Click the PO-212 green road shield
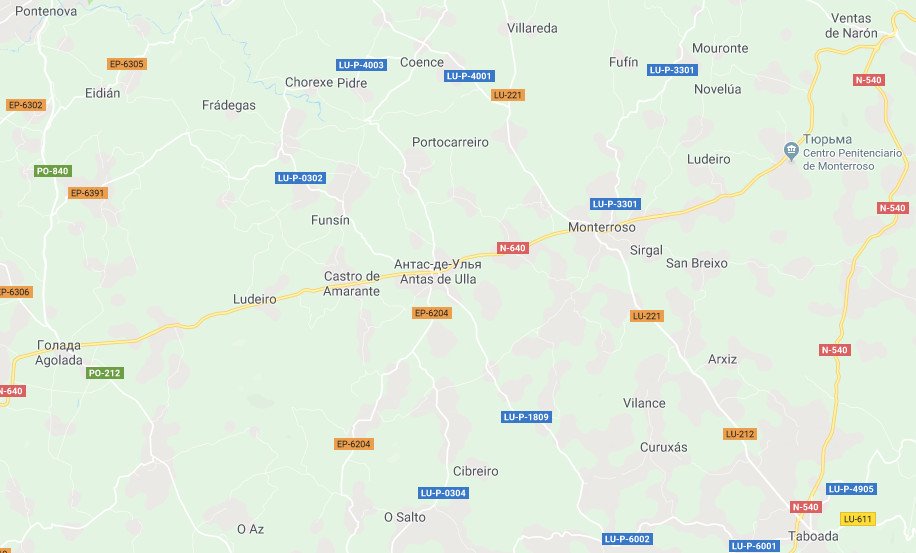 [105, 373]
